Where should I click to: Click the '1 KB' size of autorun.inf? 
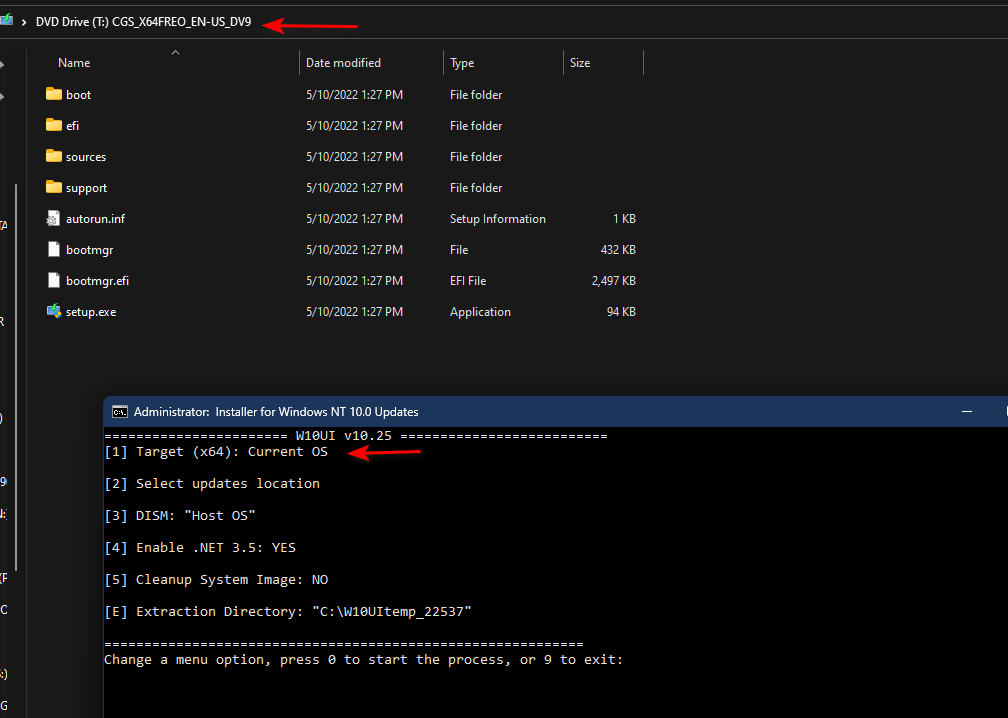[624, 219]
